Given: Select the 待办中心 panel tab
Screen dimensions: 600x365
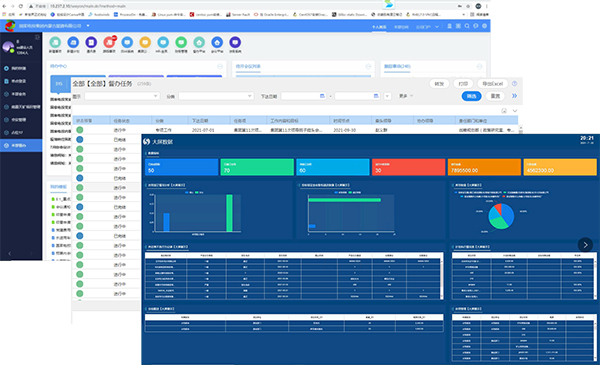Looking at the screenshot, I should [59, 66].
